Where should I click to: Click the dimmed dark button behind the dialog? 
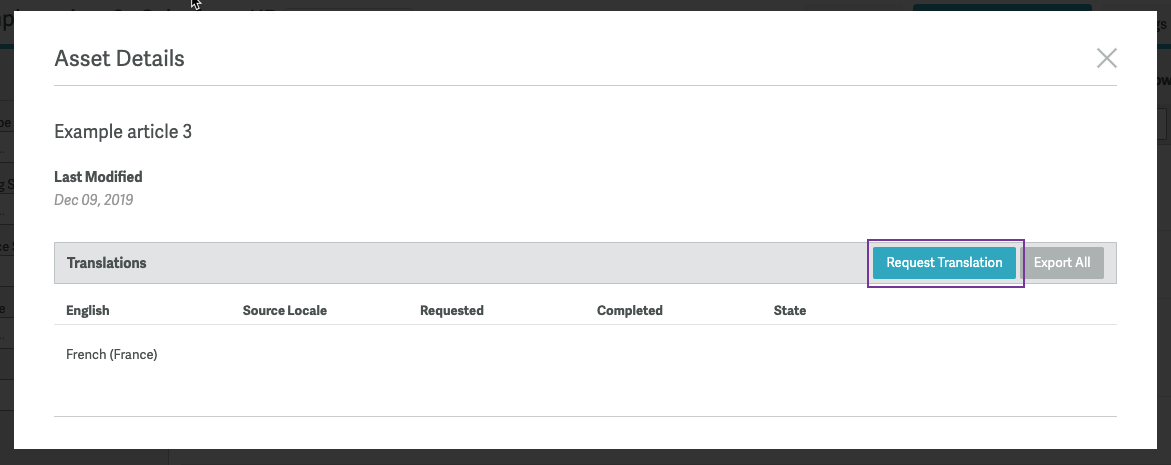point(1002,7)
